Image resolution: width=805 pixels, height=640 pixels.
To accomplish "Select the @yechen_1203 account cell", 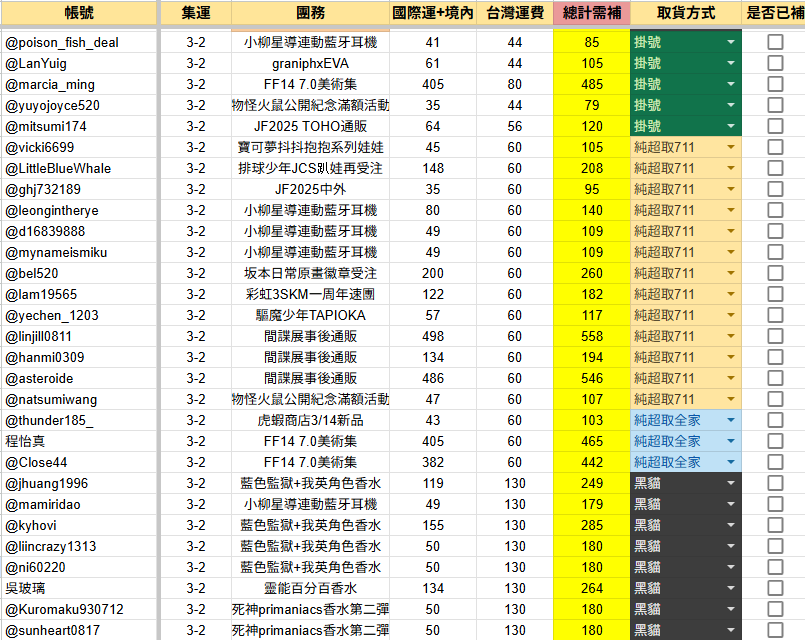I will coord(79,315).
